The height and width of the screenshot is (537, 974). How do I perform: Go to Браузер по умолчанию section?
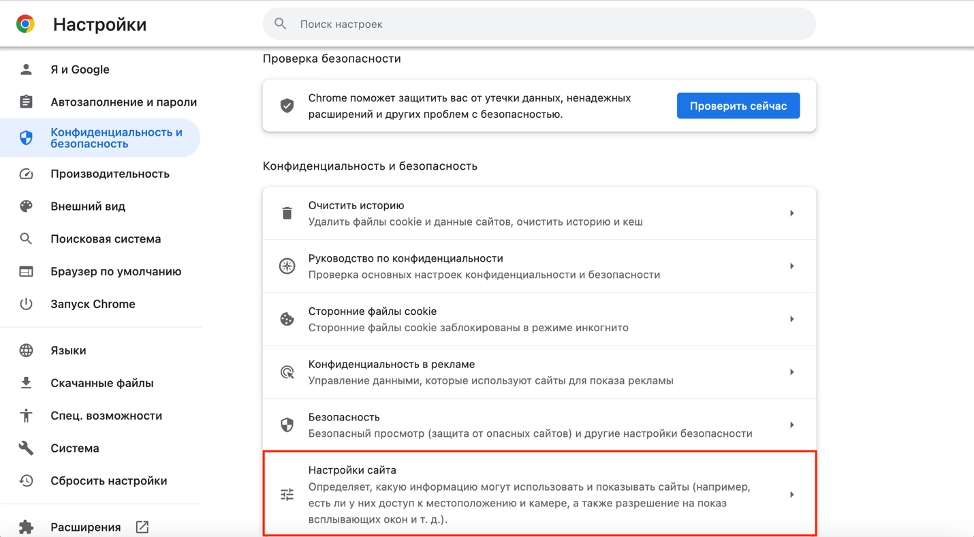point(115,271)
